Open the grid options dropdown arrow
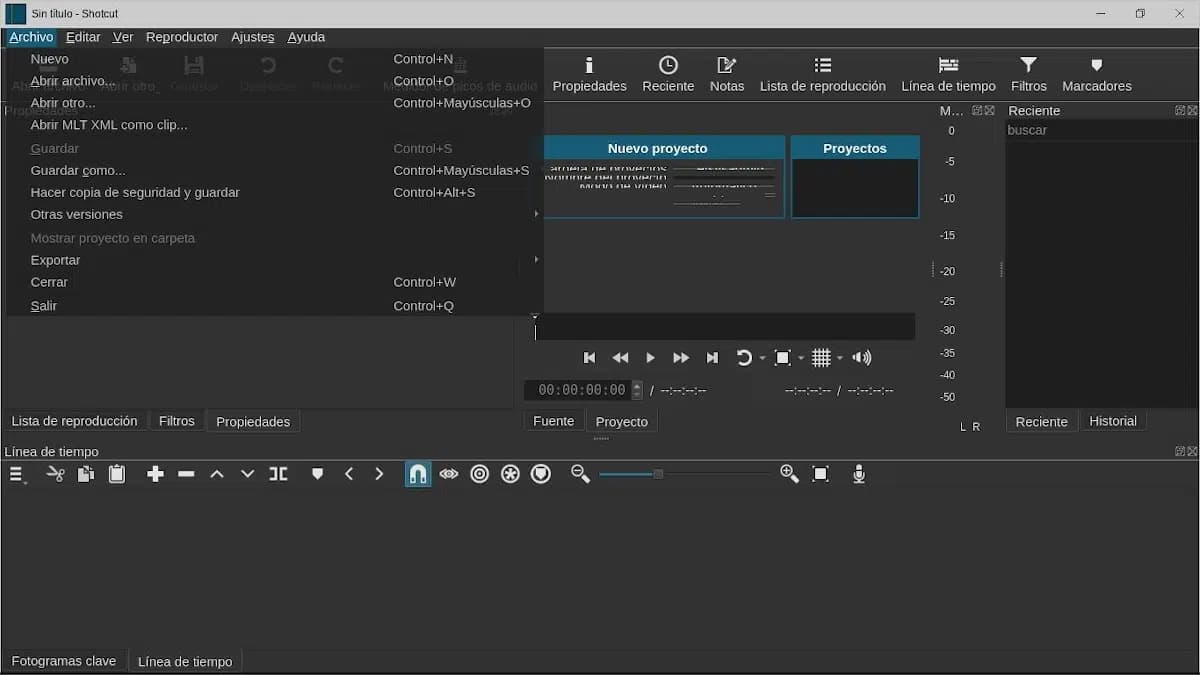 coord(840,358)
